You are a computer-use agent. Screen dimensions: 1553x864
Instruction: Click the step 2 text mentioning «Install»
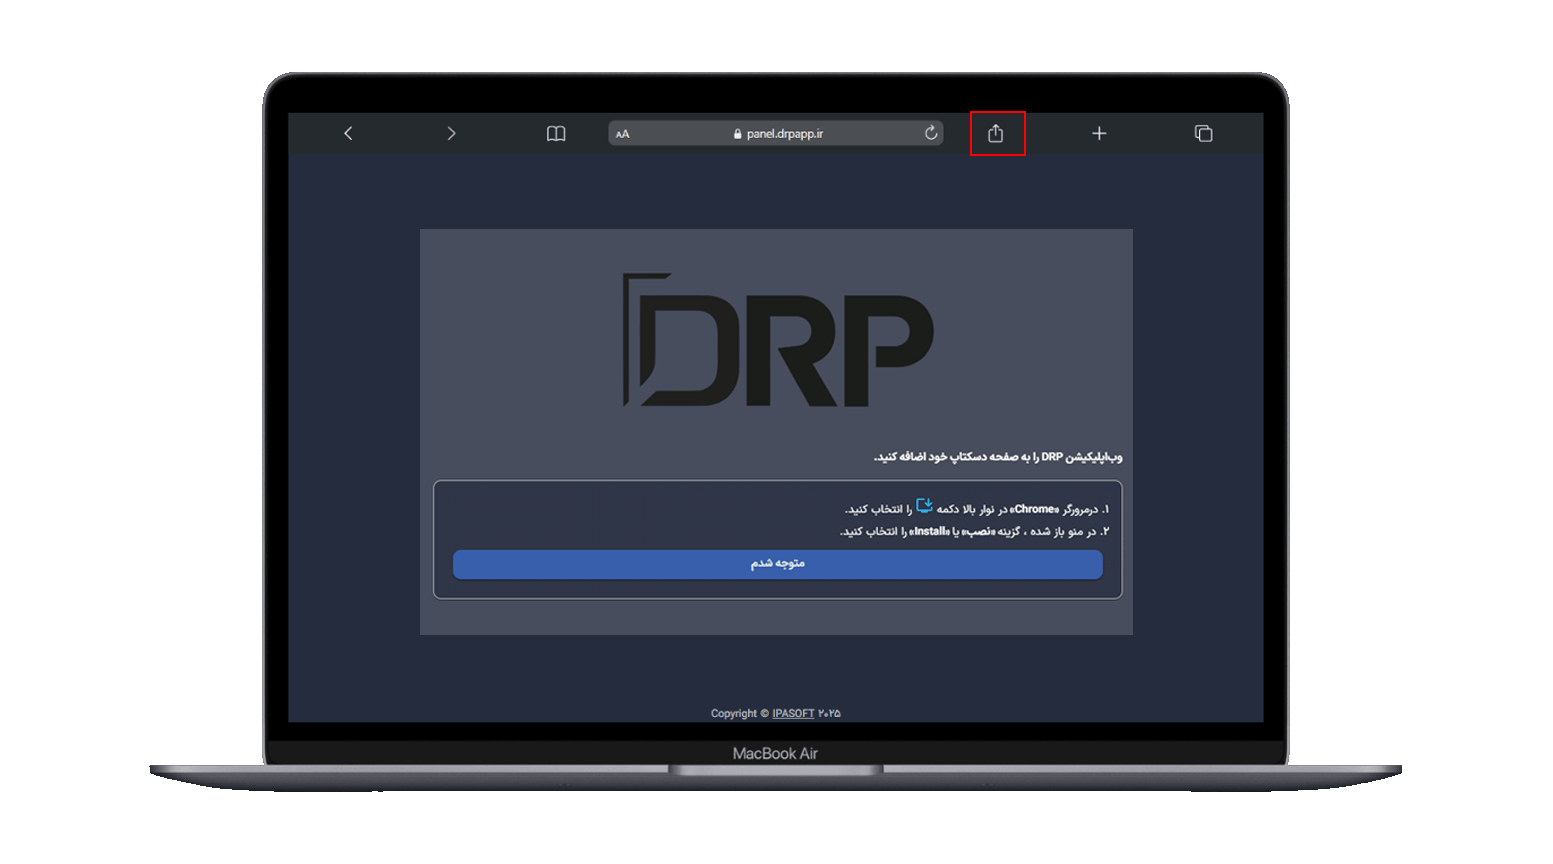[x=975, y=532]
